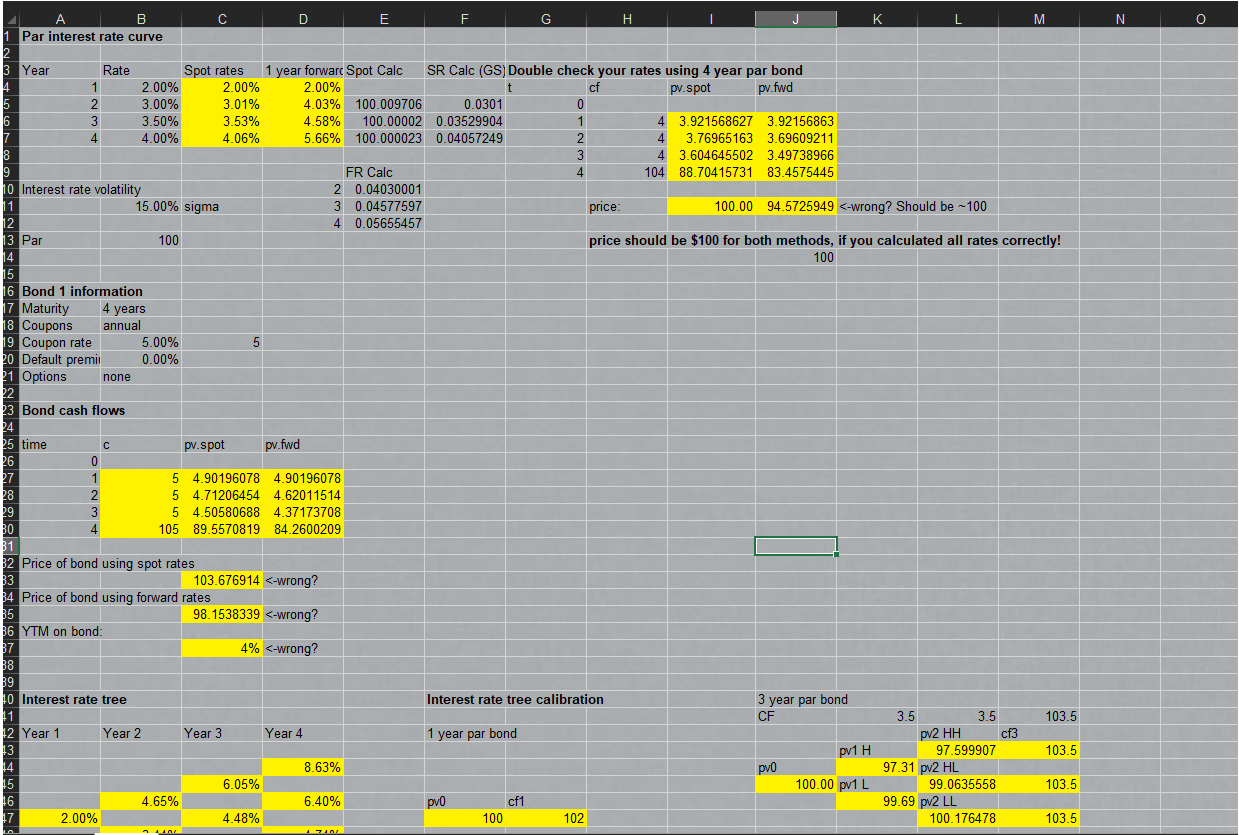This screenshot has width=1239, height=835.
Task: Click the active empty cell J31
Action: 796,546
